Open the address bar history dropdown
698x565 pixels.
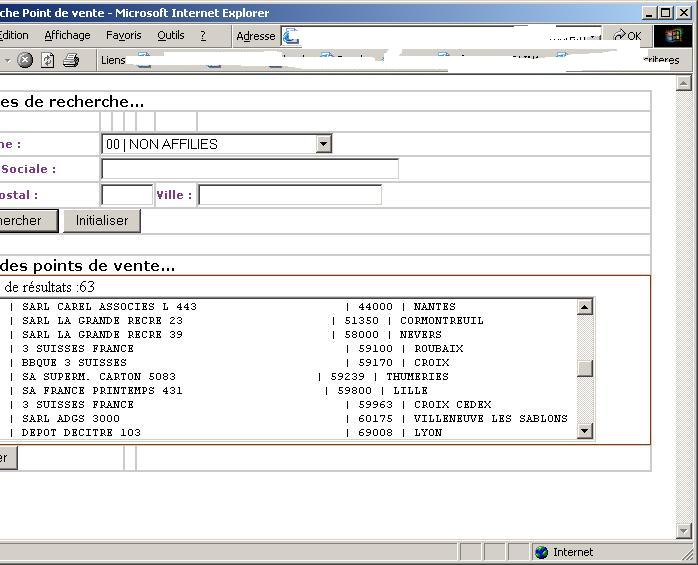click(594, 36)
